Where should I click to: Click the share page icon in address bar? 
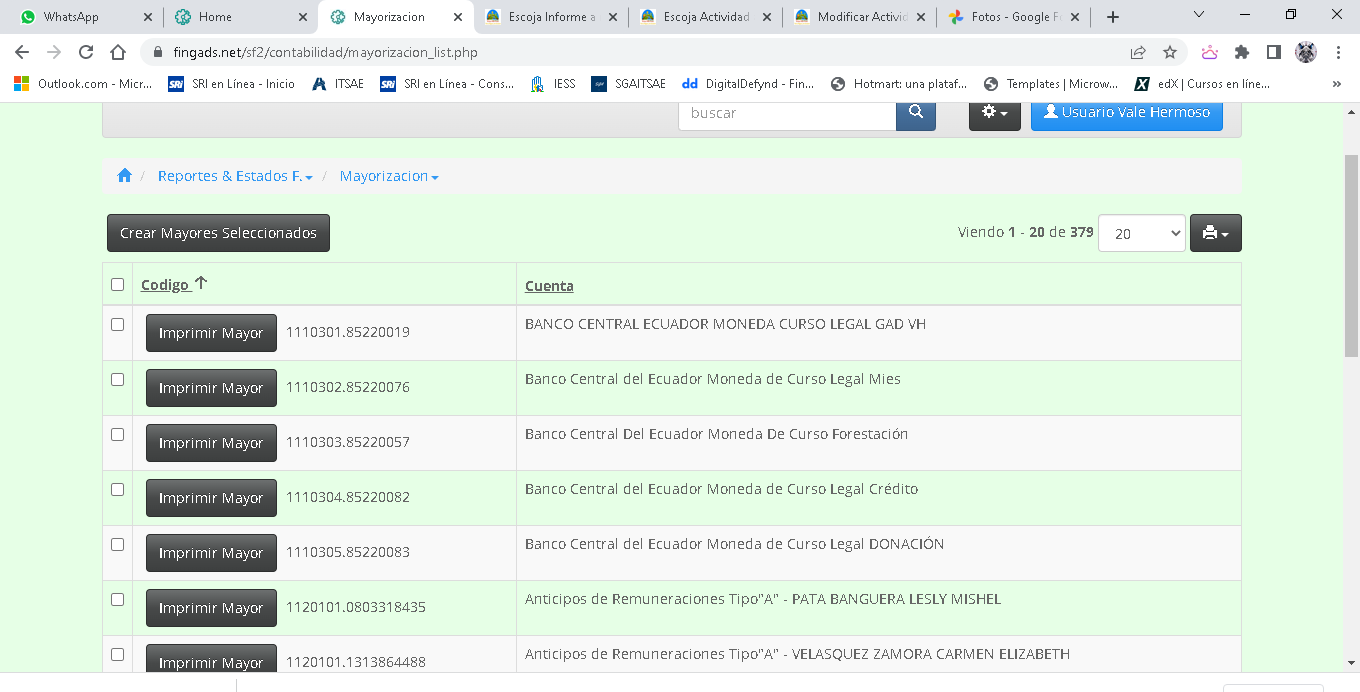pyautogui.click(x=1138, y=53)
